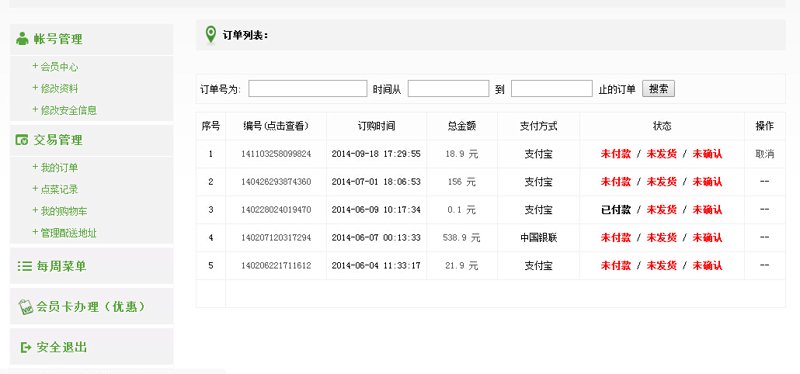
Task: Click 中国银联 payment method cell
Action: (x=538, y=238)
